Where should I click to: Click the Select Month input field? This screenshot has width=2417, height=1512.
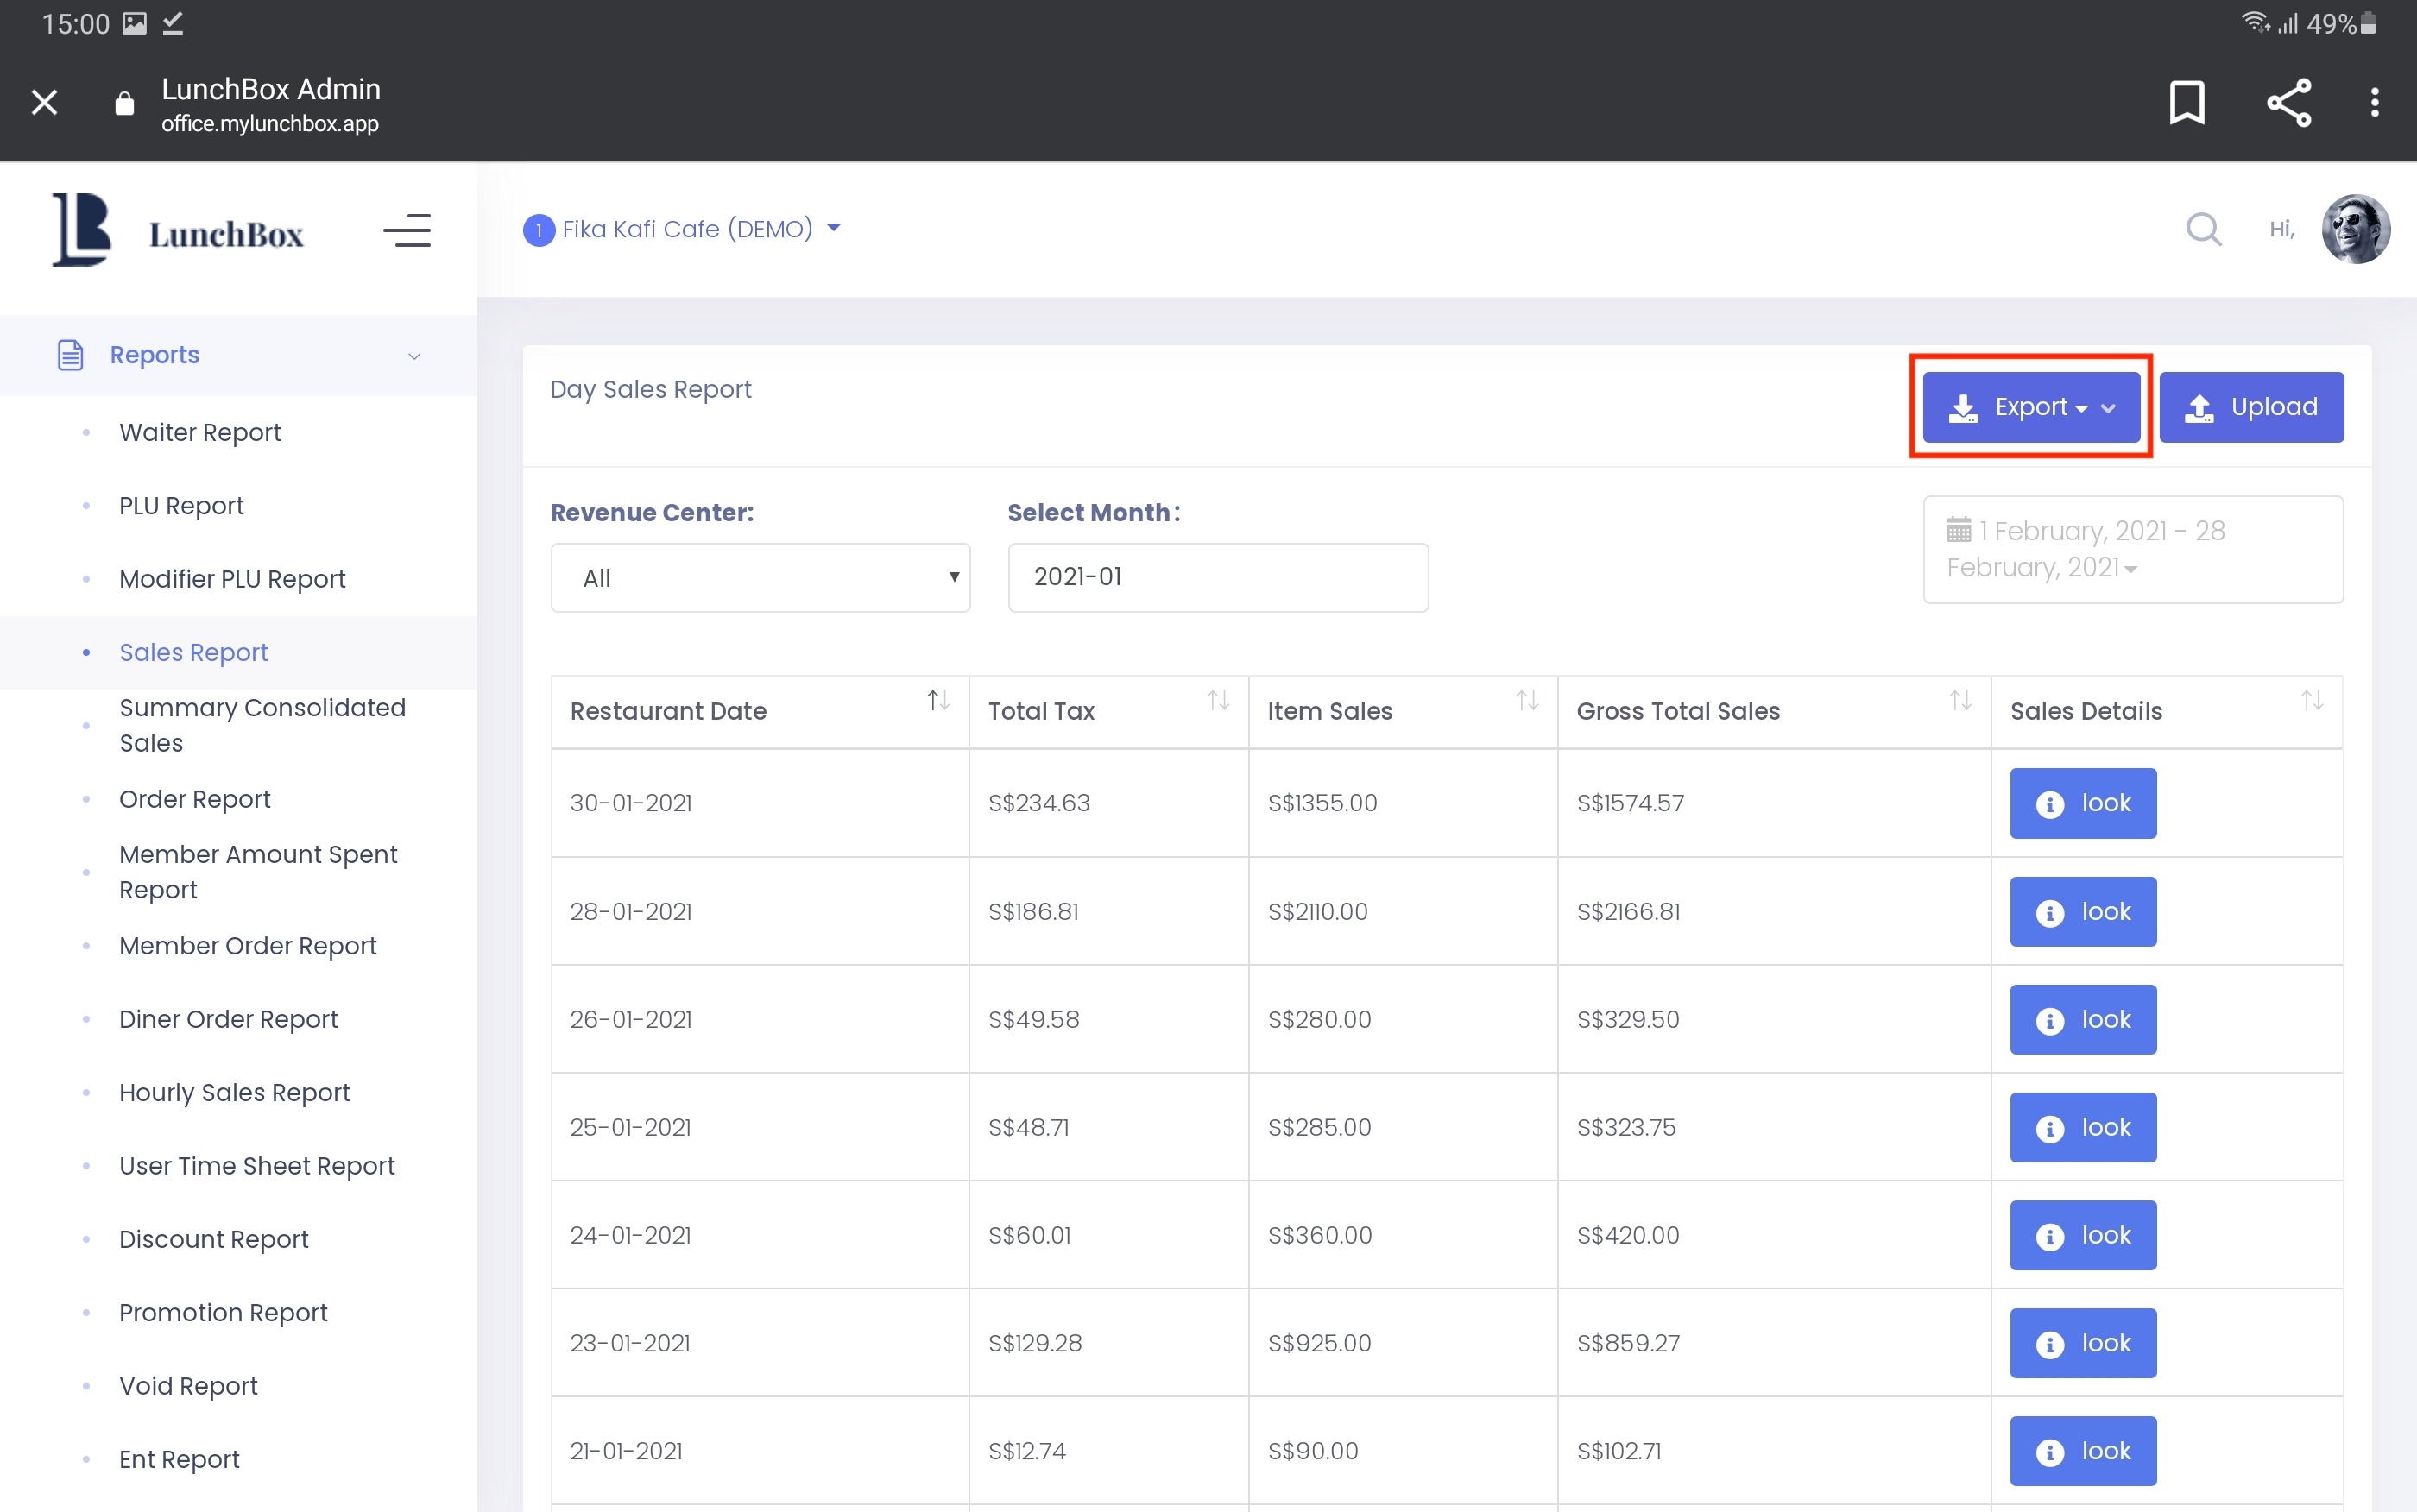point(1217,578)
